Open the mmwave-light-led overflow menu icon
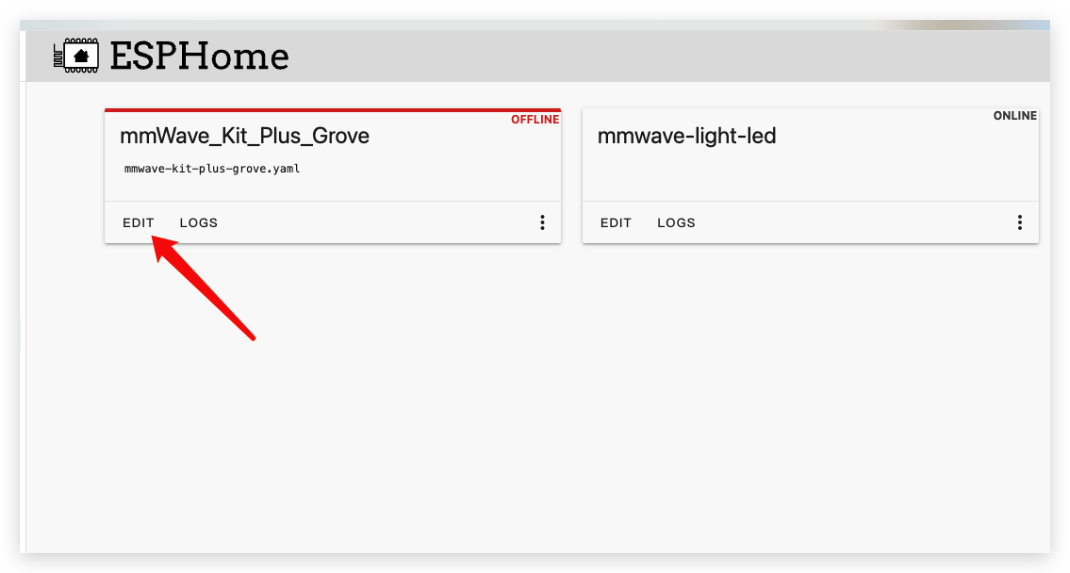Screen dimensions: 1070x573 point(1020,222)
